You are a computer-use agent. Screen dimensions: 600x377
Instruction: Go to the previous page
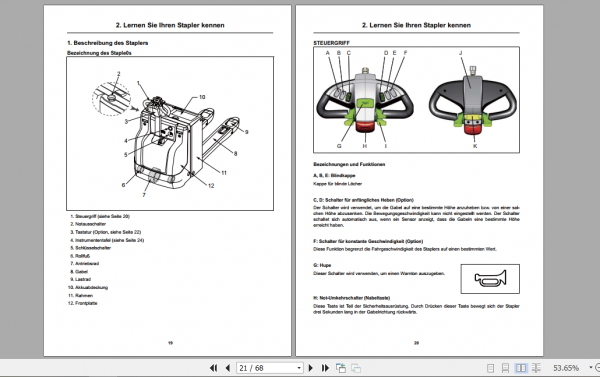click(x=228, y=368)
